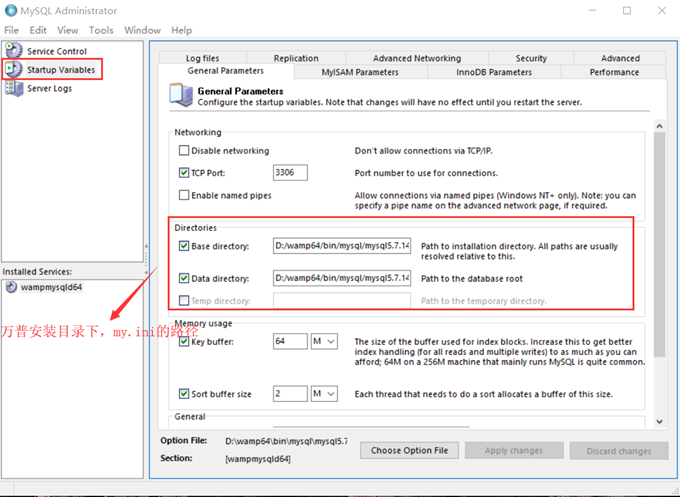Click the Choose Option File button
Screen dimensions: 680x497
click(409, 450)
